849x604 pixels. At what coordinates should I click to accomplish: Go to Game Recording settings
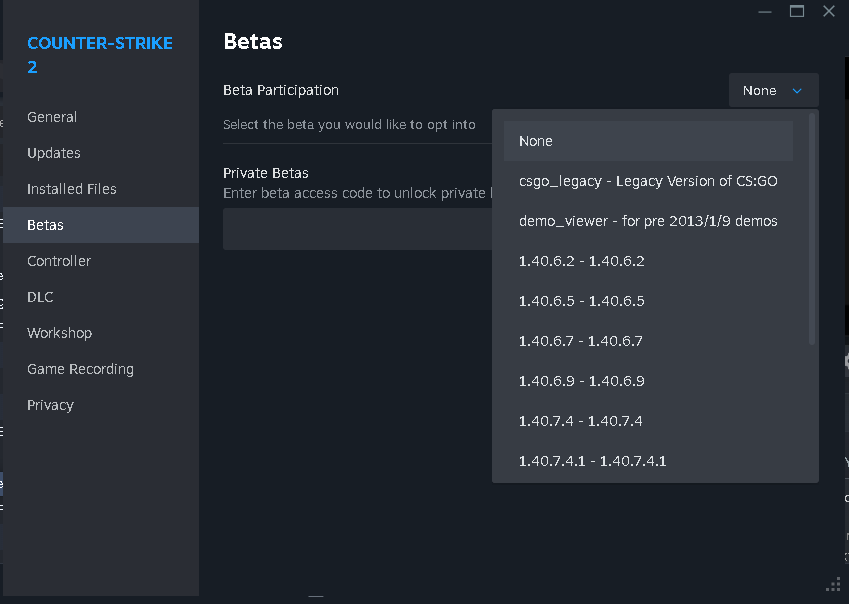pyautogui.click(x=80, y=369)
